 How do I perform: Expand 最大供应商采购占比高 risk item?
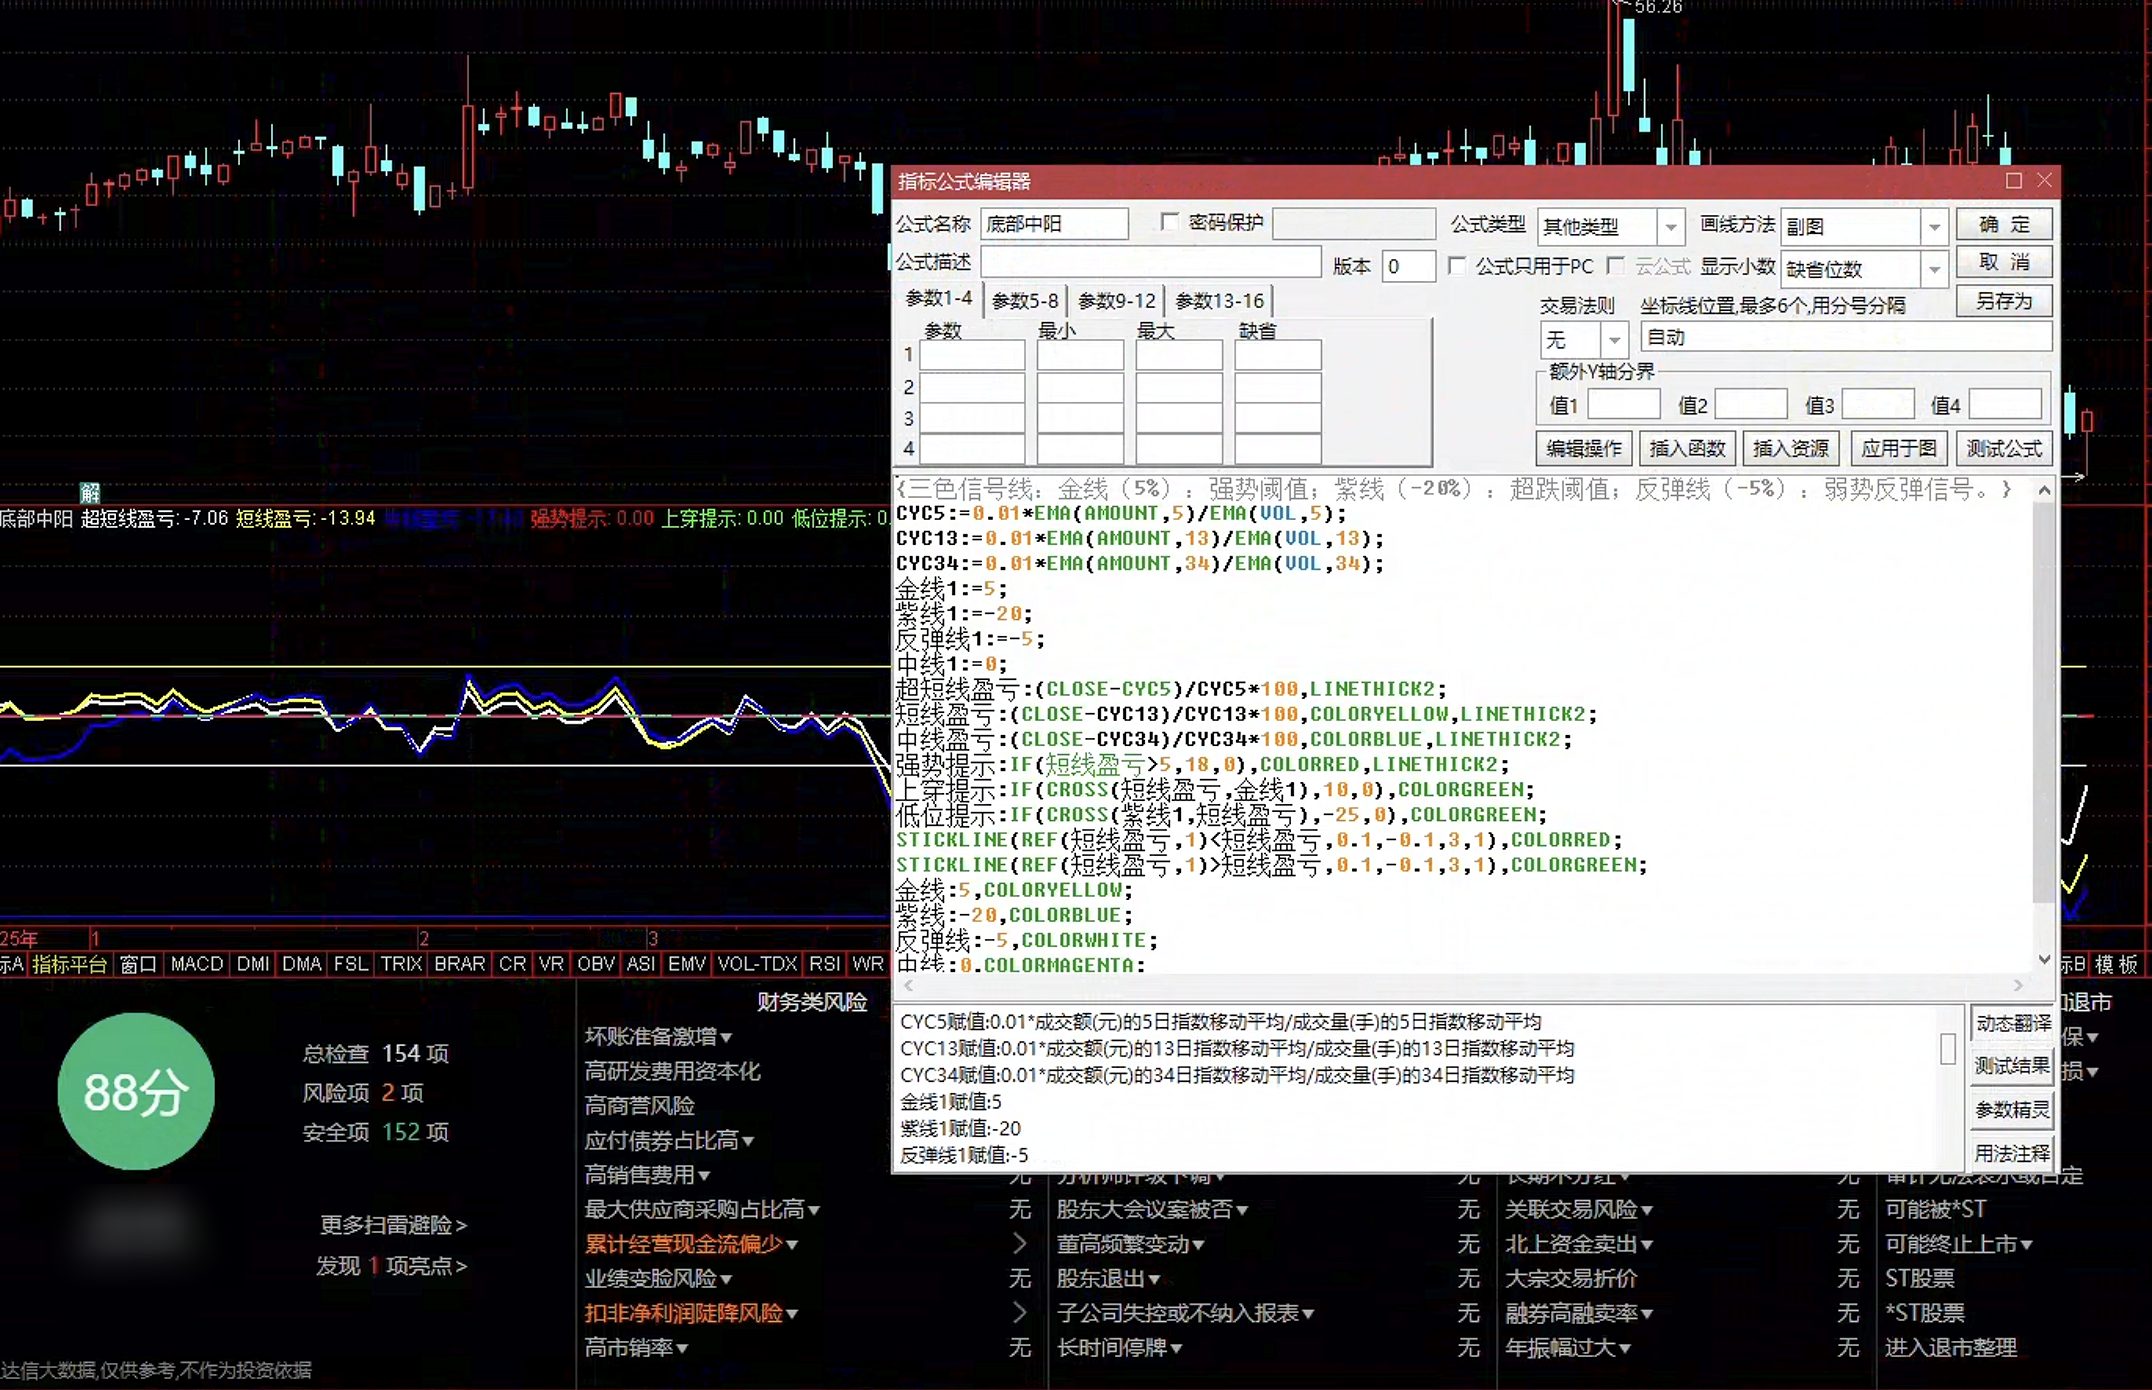tap(702, 1209)
